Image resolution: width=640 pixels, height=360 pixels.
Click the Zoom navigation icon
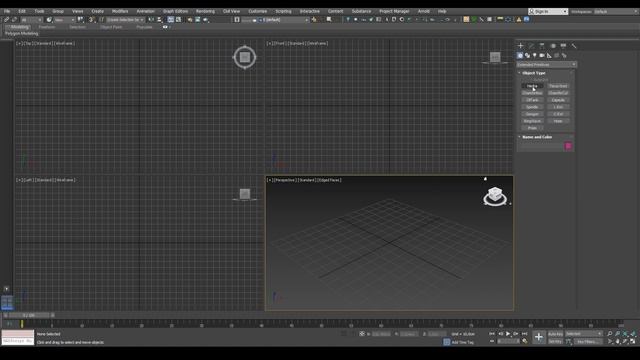point(610,334)
